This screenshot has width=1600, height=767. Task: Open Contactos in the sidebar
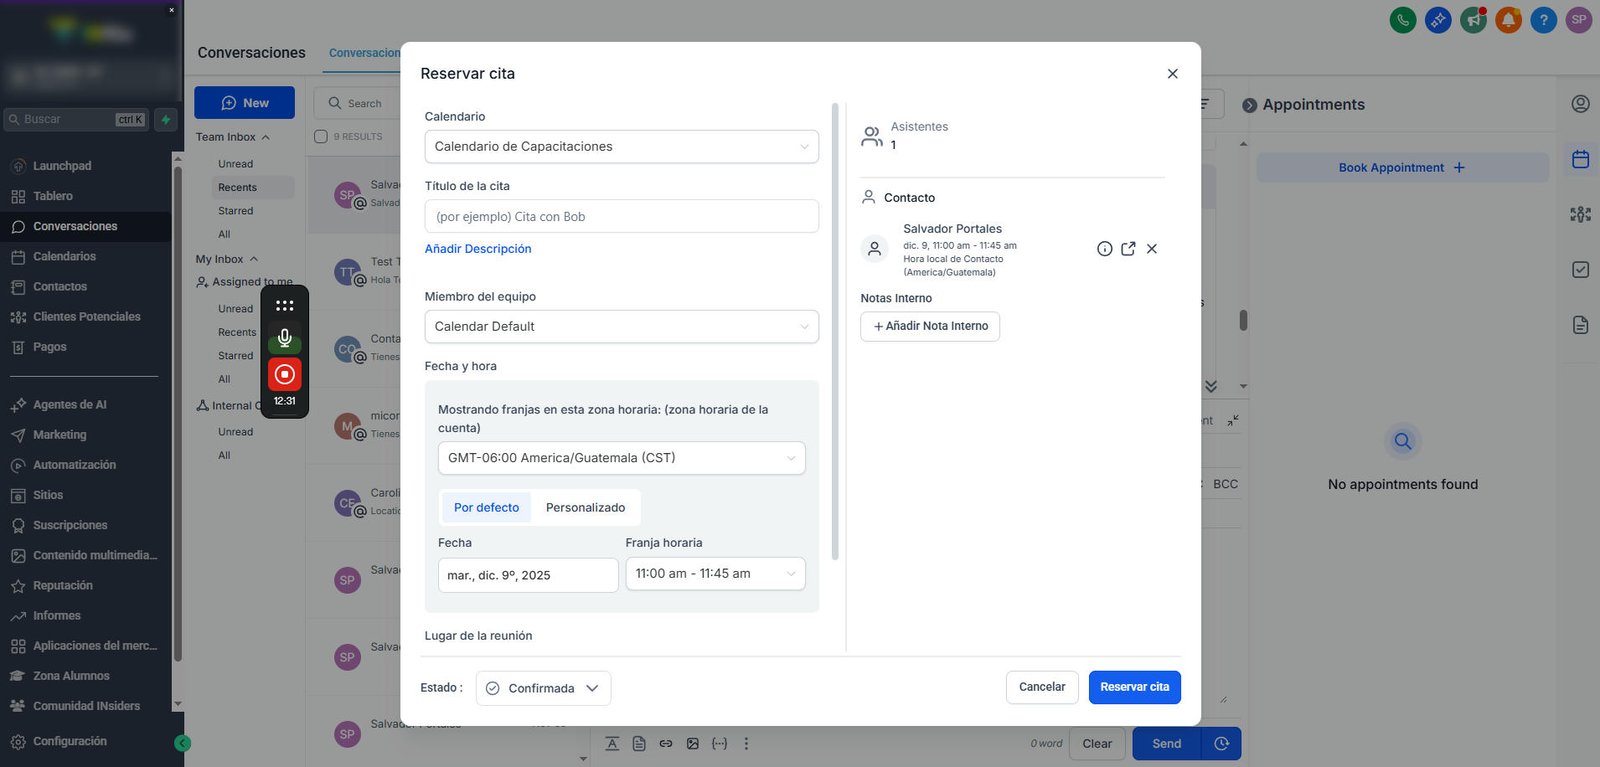coord(60,287)
